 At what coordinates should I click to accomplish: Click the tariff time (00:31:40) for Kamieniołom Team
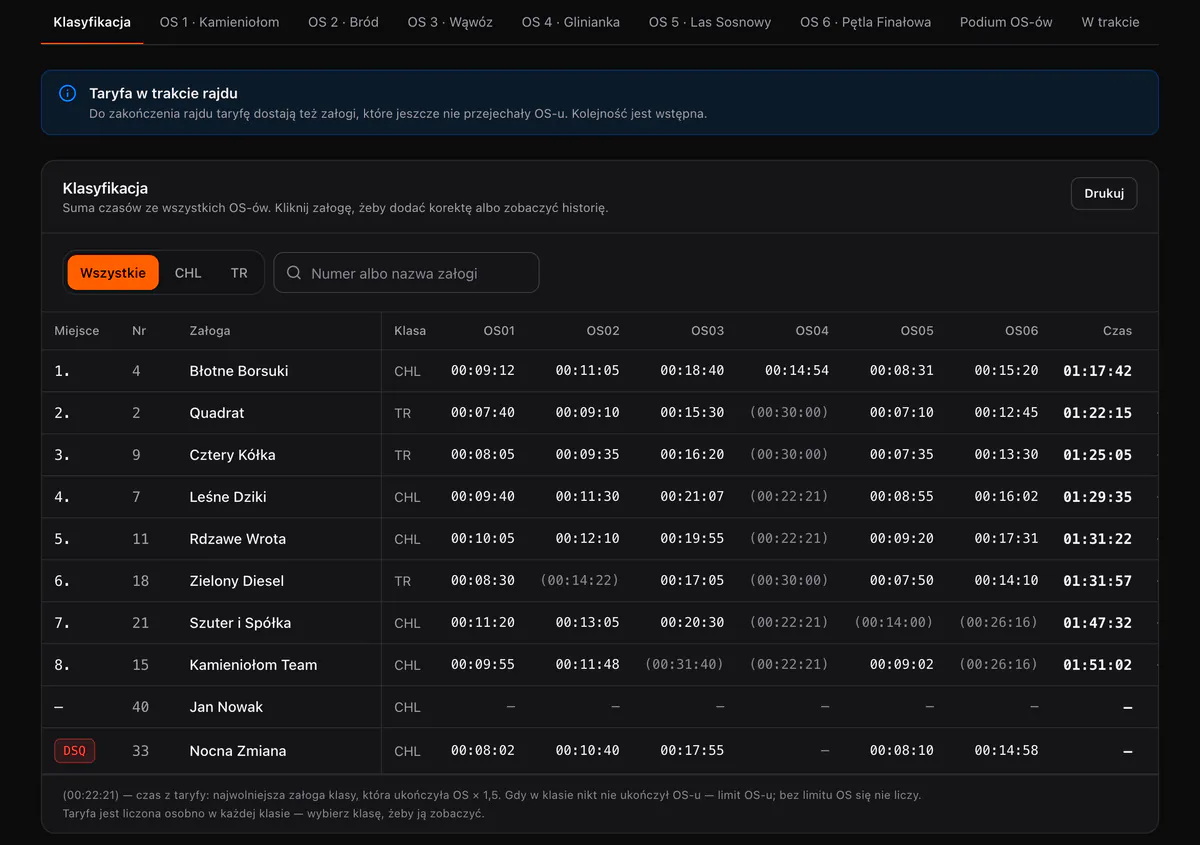click(x=684, y=665)
